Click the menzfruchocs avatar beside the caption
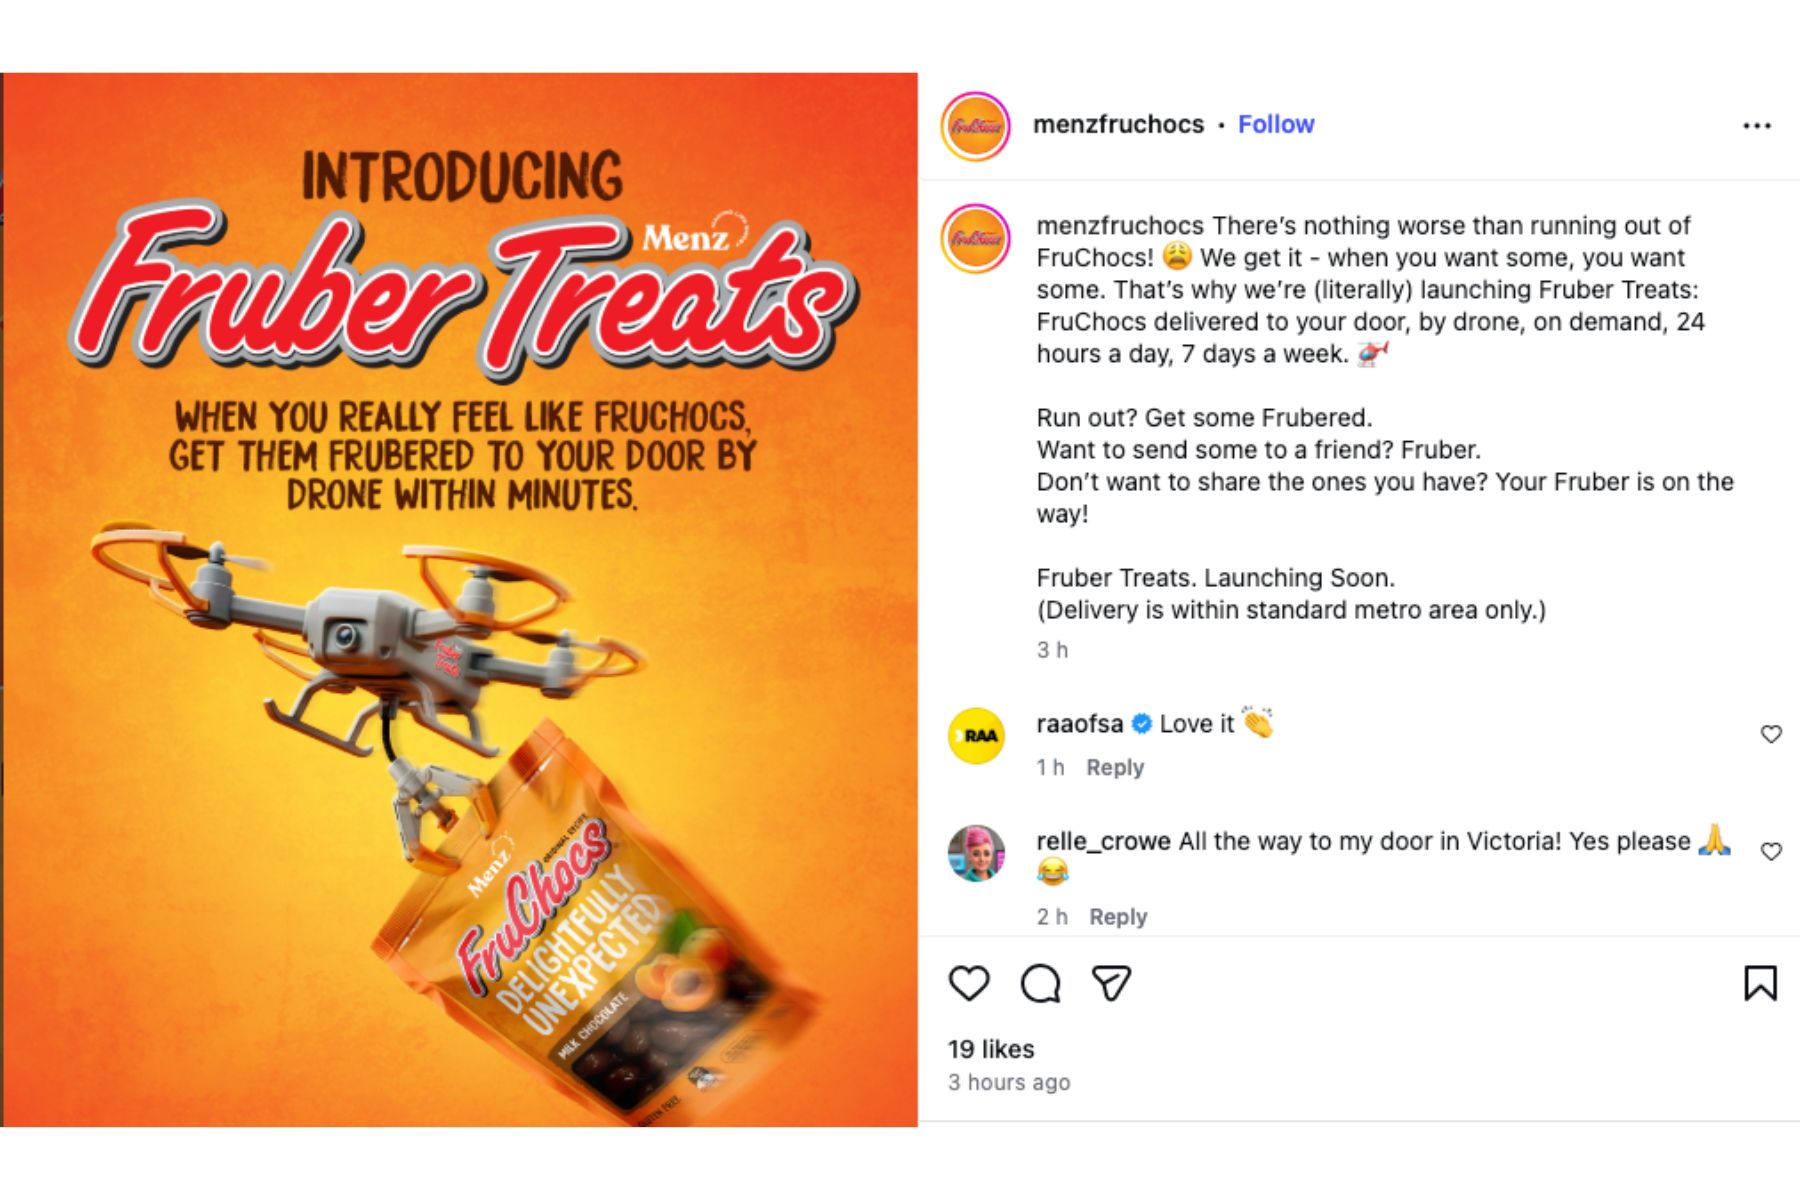 tap(975, 238)
